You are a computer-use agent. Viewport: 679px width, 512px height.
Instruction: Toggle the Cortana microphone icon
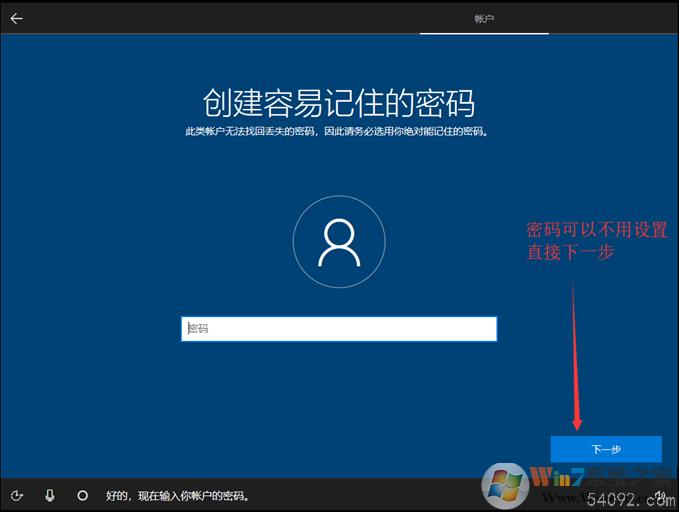[x=50, y=495]
